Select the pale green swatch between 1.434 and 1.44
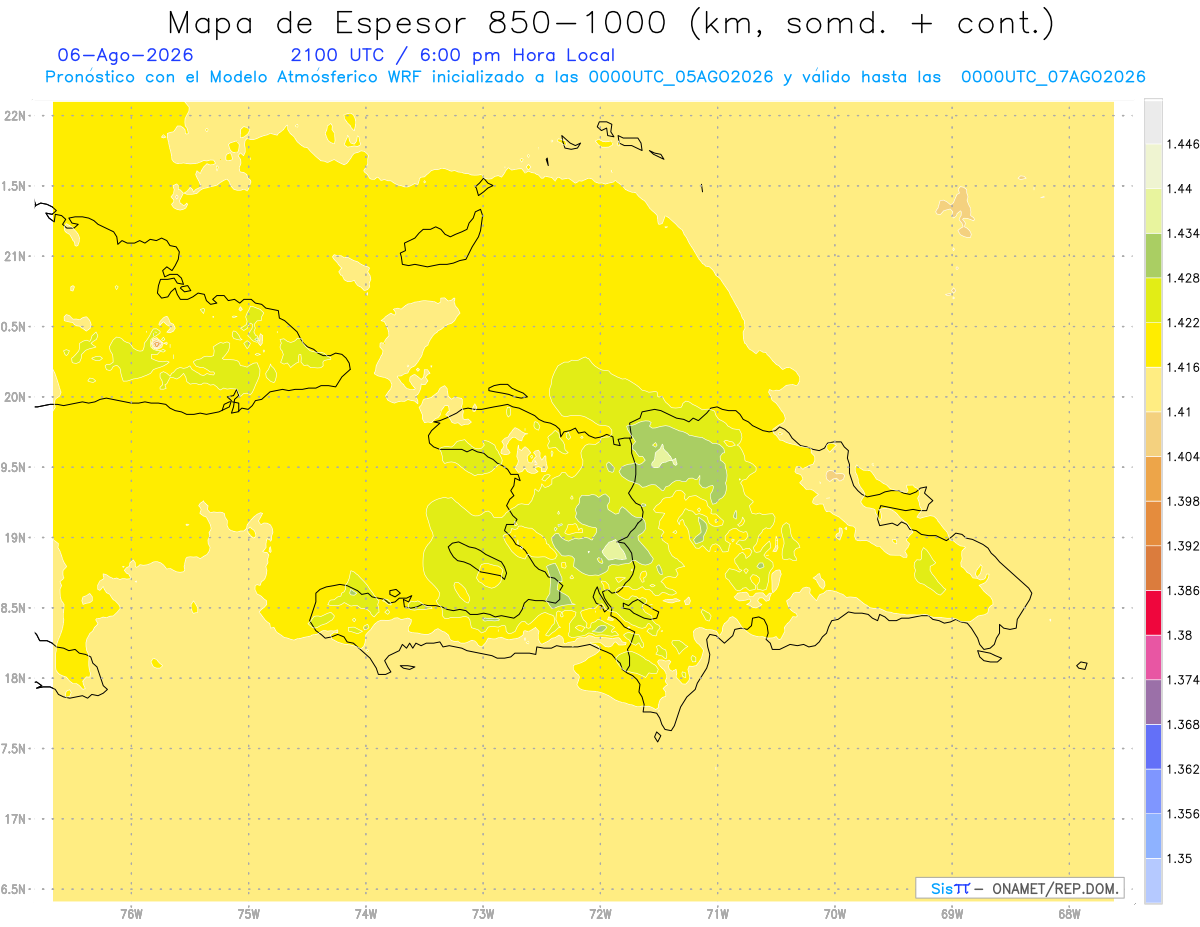1200x927 pixels. 1153,210
